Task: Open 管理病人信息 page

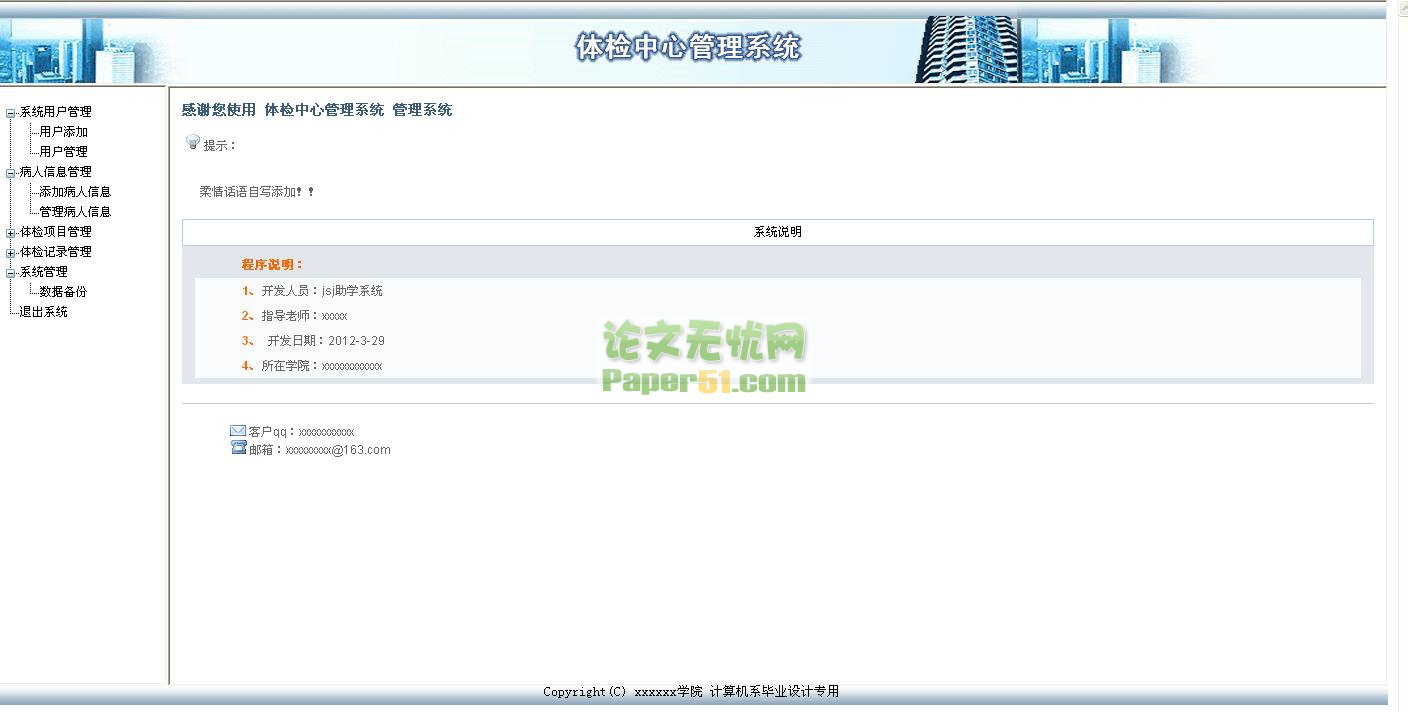Action: (75, 212)
